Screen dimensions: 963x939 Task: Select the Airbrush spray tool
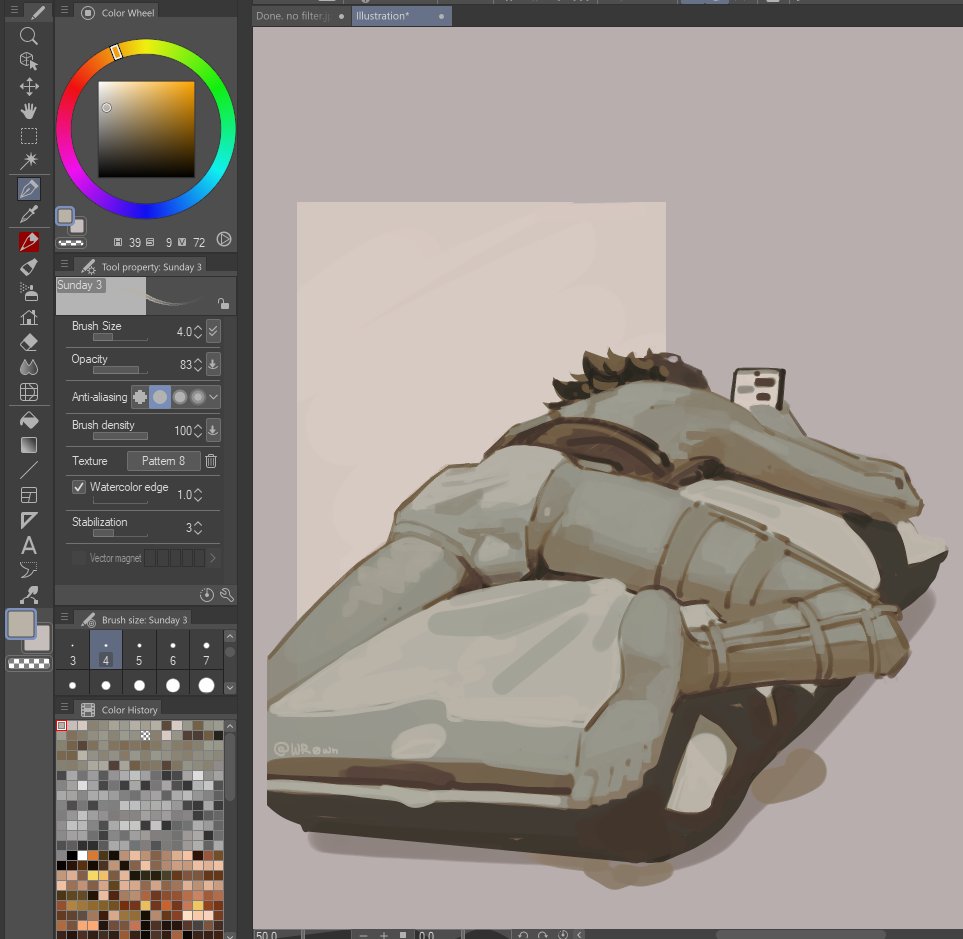[x=29, y=292]
